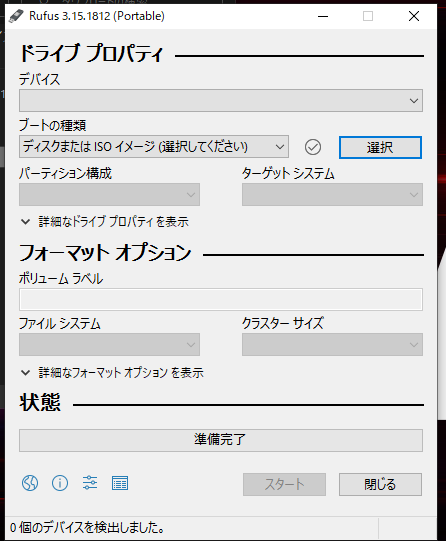Click the 準備完了 progress status bar
Image resolution: width=446 pixels, height=541 pixels.
point(221,440)
